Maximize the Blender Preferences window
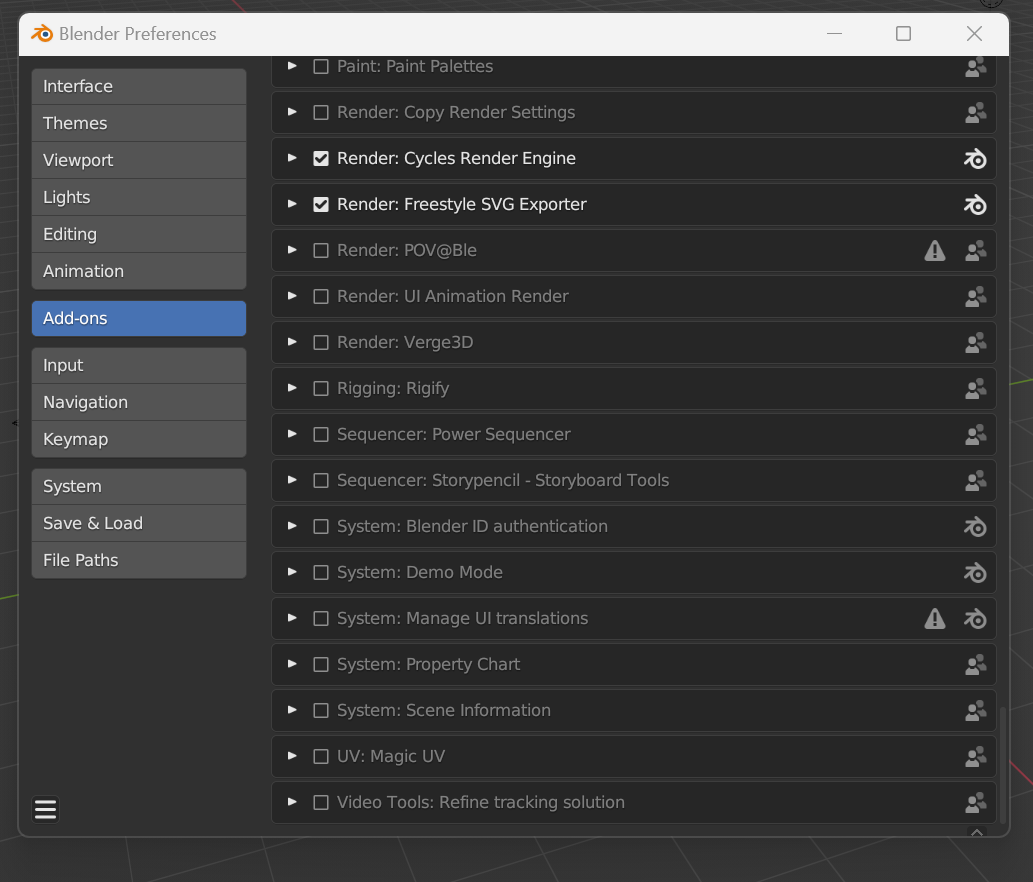The image size is (1033, 882). [903, 34]
